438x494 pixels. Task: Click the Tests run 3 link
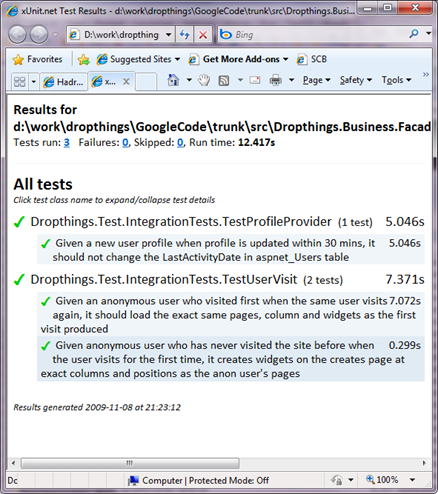(x=67, y=143)
